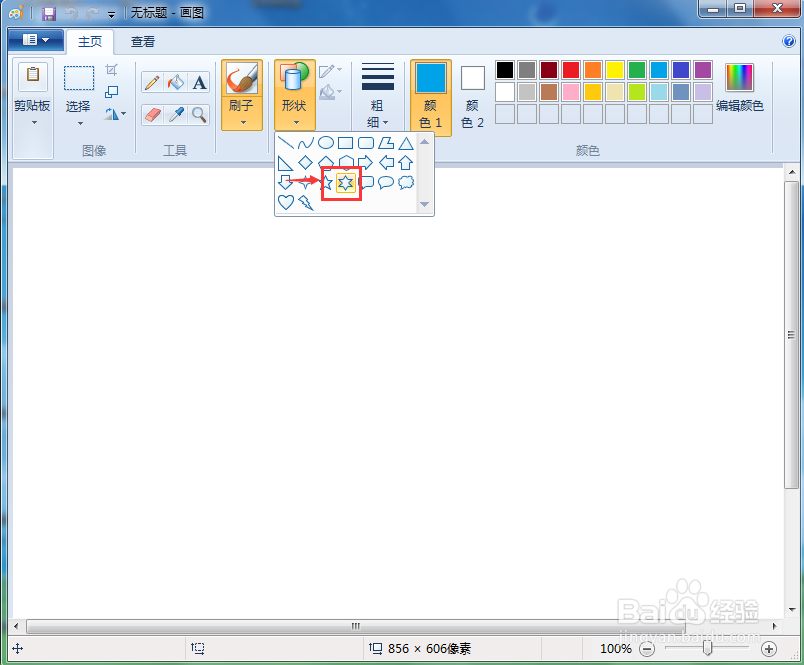Screen dimensions: 804x665
Task: Save the drawing with the floppy disk icon
Action: click(x=49, y=14)
